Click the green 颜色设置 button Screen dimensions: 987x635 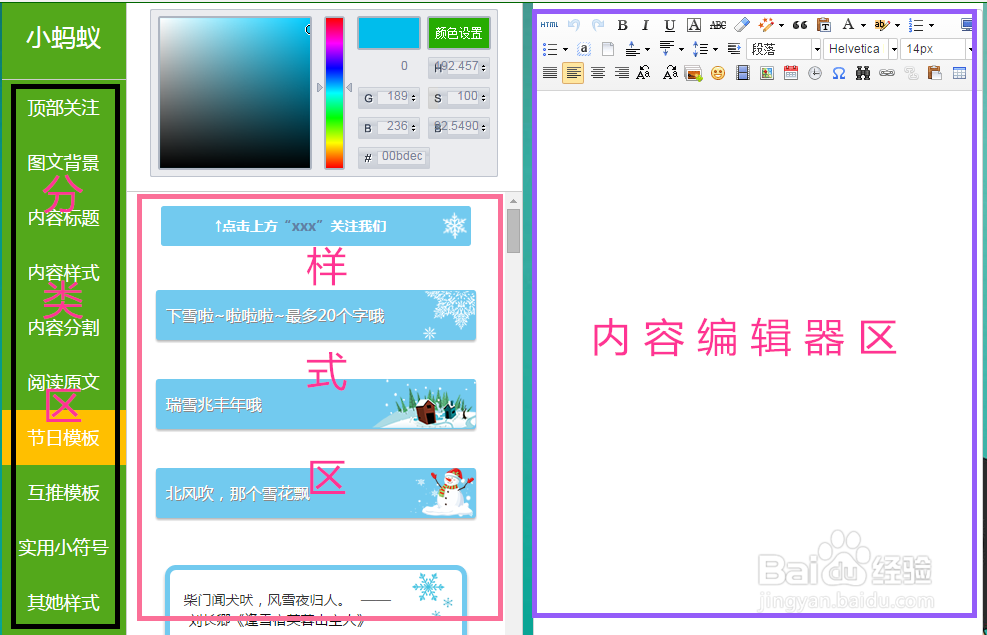tap(458, 32)
